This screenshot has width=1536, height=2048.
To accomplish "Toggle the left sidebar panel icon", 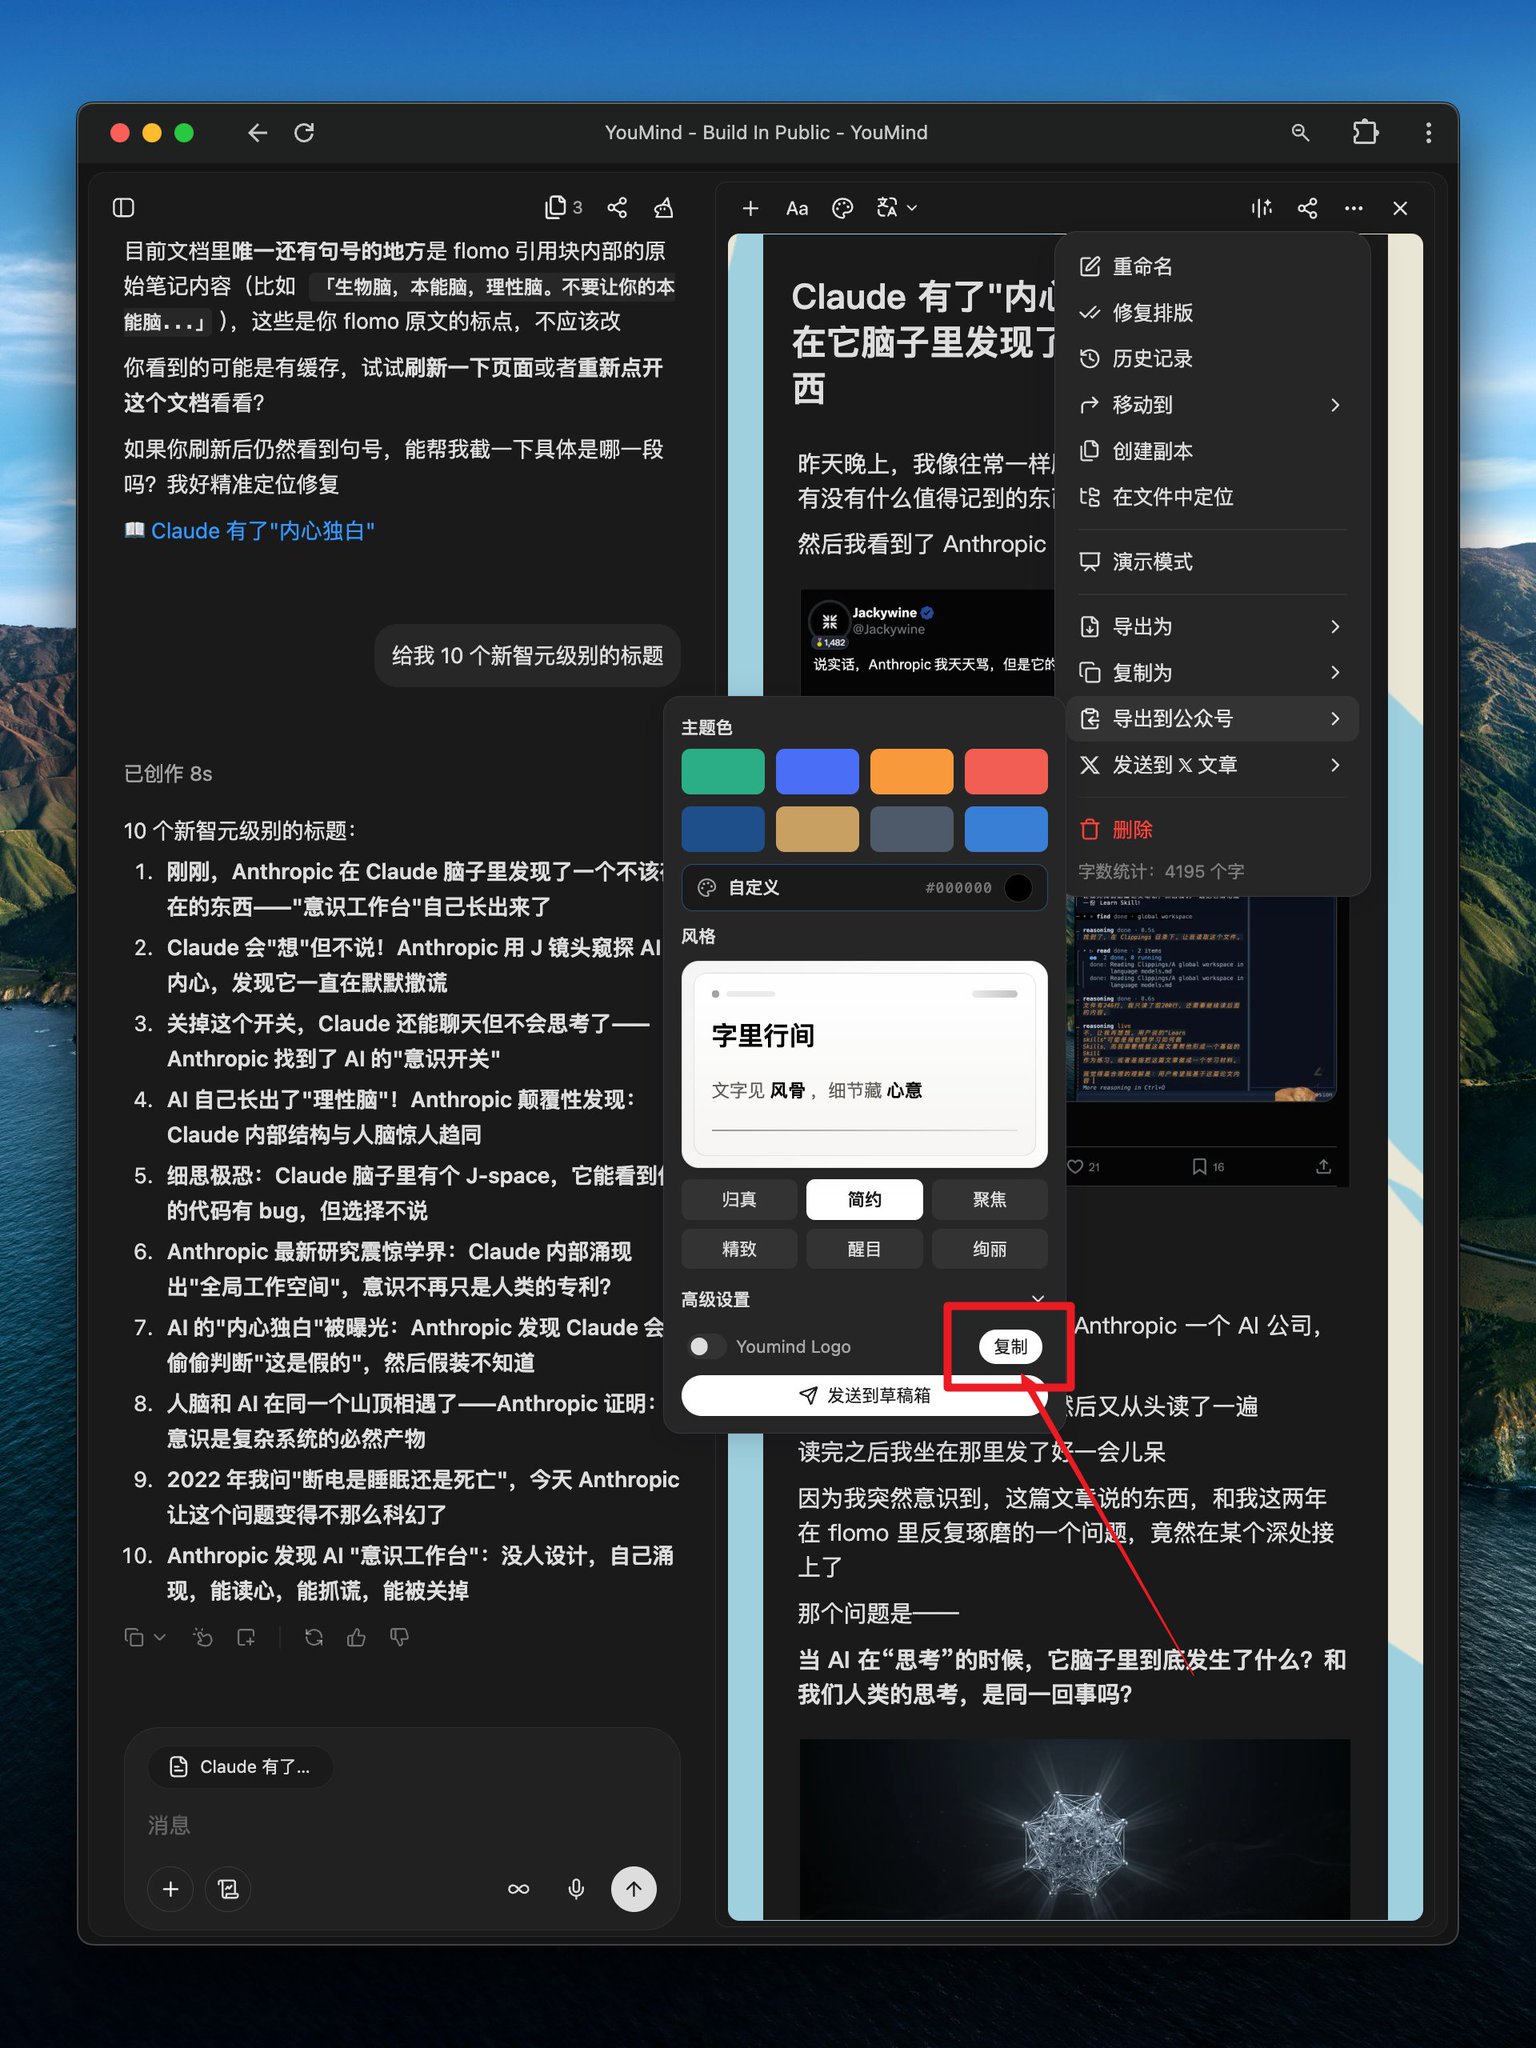I will 124,208.
